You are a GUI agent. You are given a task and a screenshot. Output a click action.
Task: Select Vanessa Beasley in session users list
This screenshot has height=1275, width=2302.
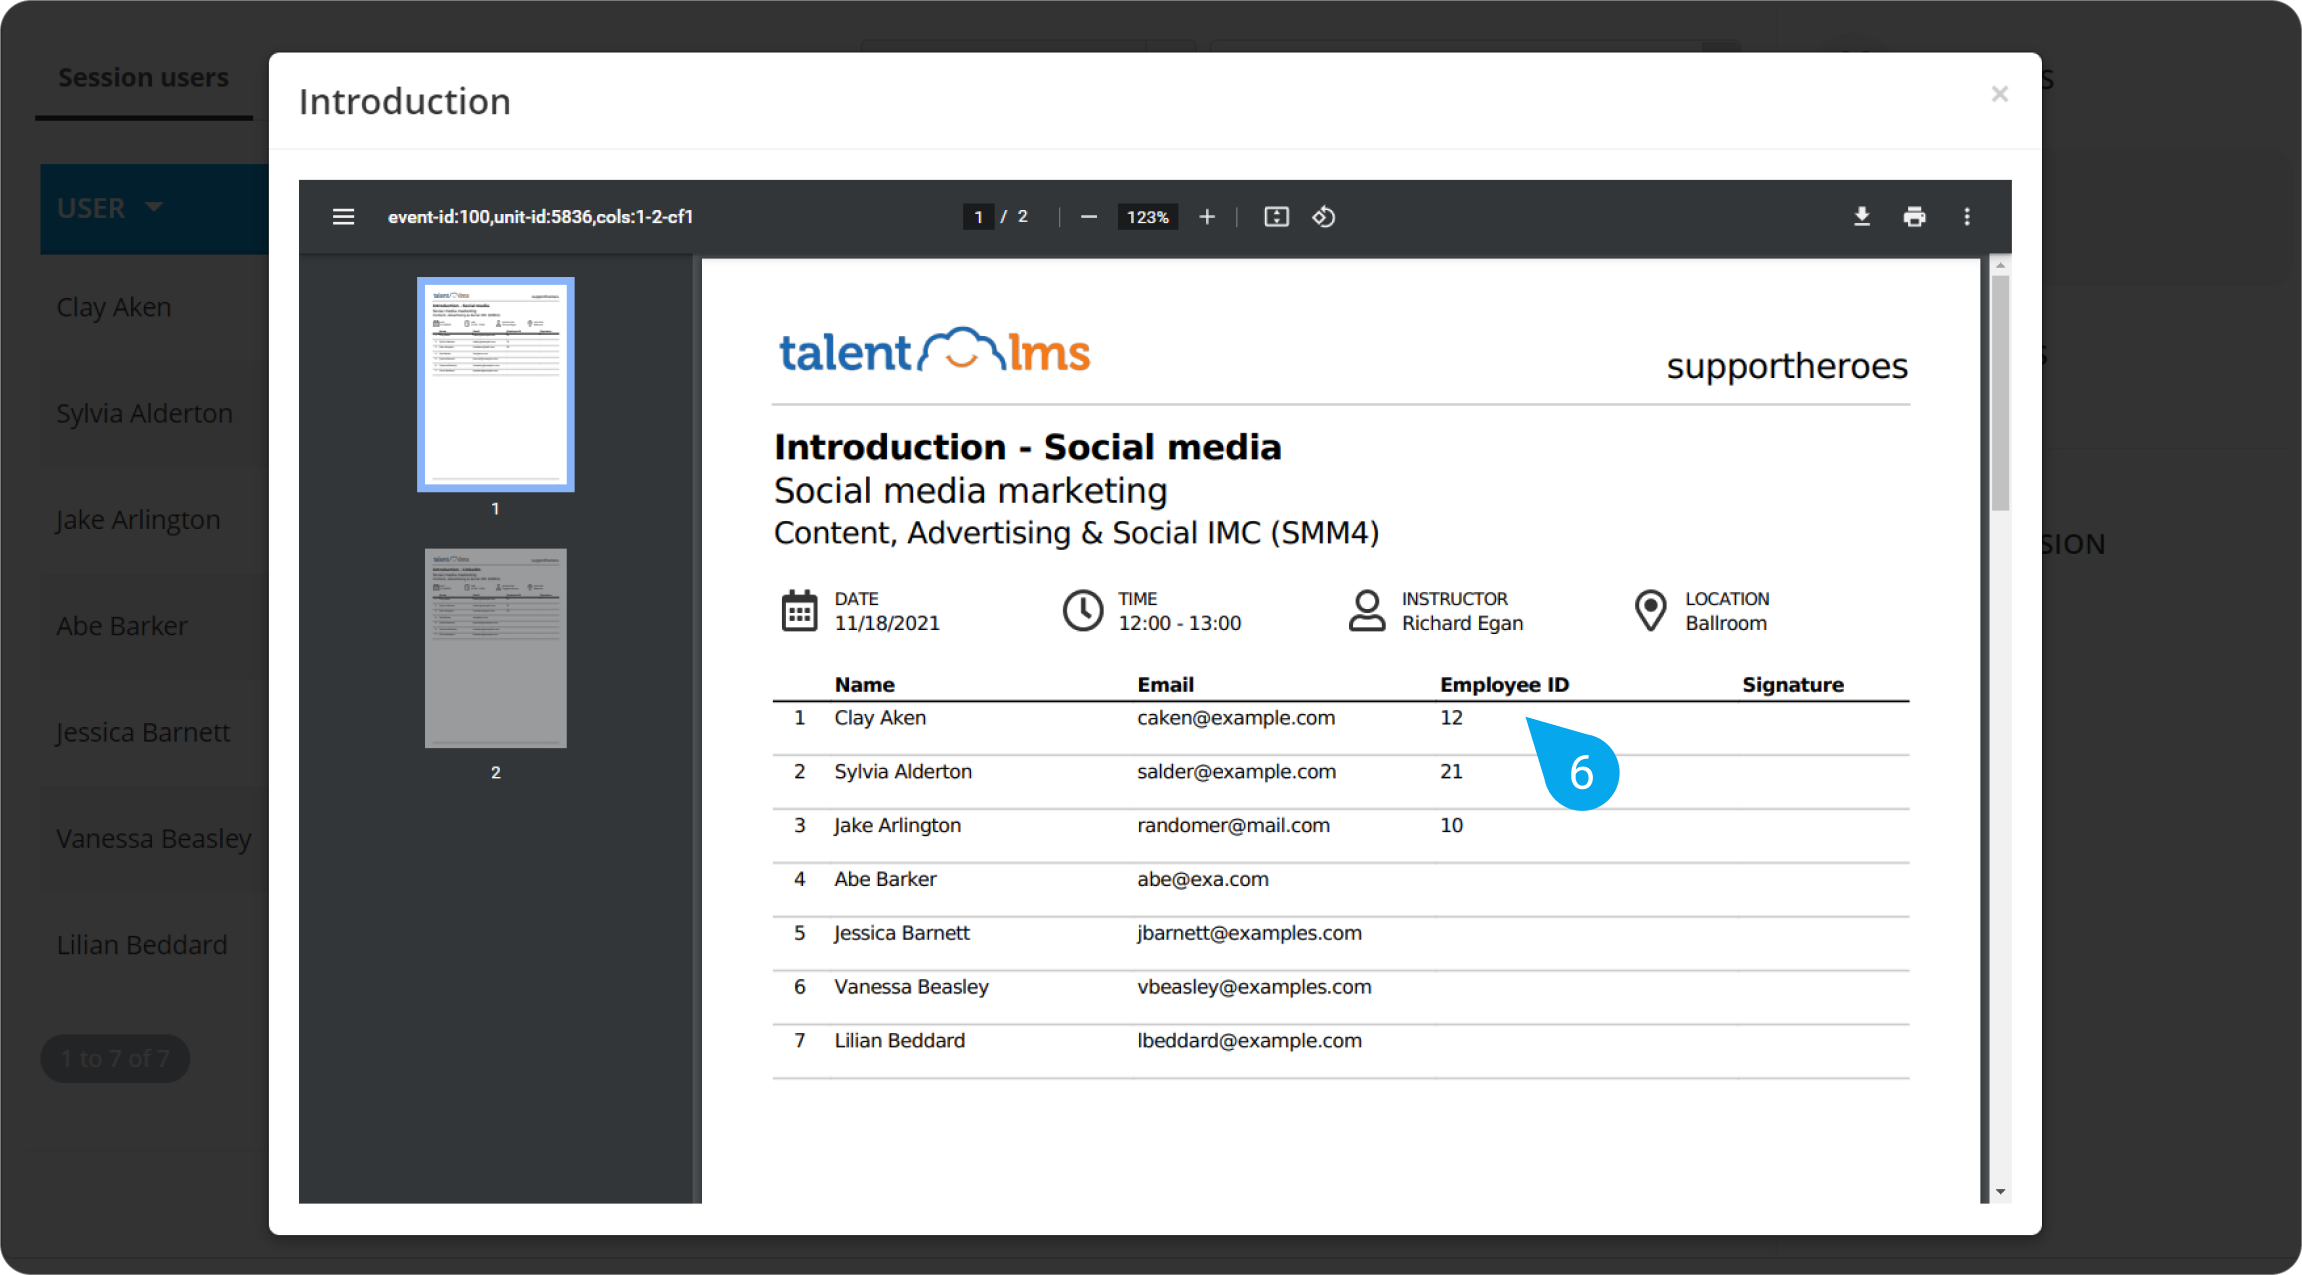tap(154, 838)
